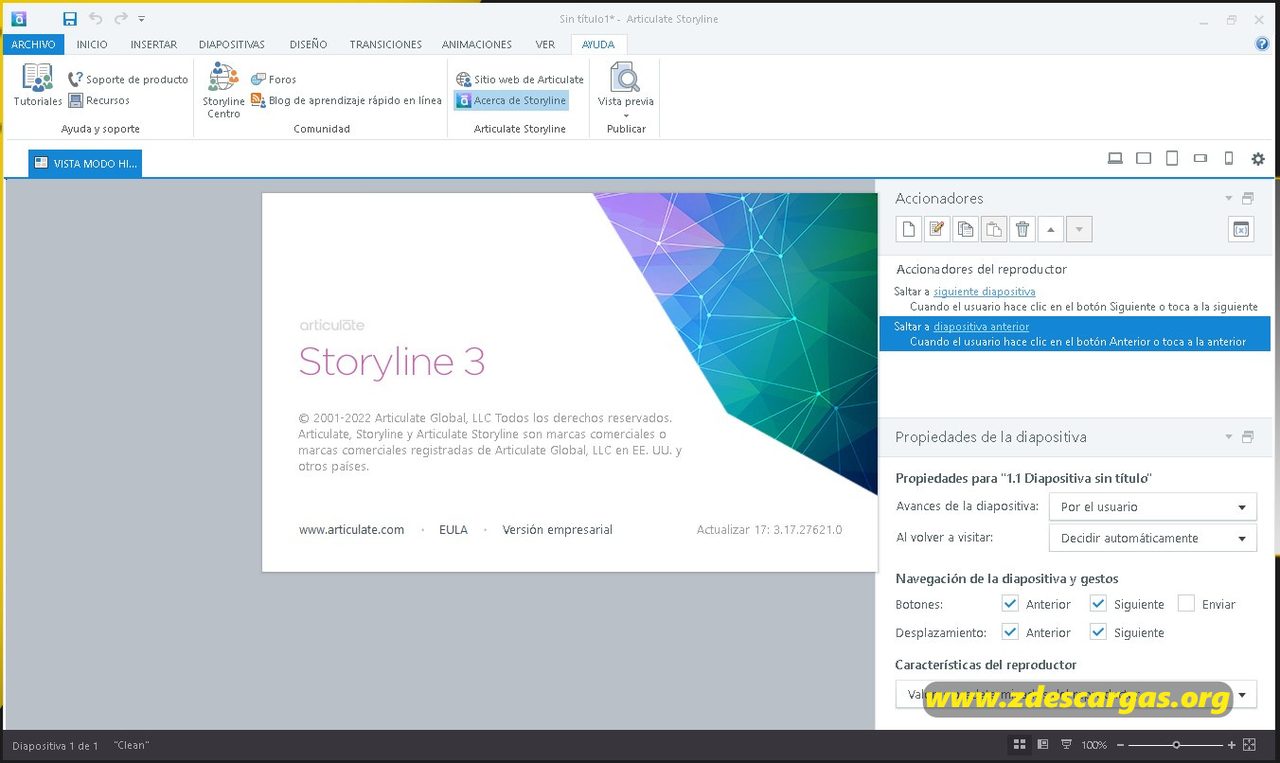
Task: Switch to the DIAPOSITIVAS tab
Action: pyautogui.click(x=232, y=44)
